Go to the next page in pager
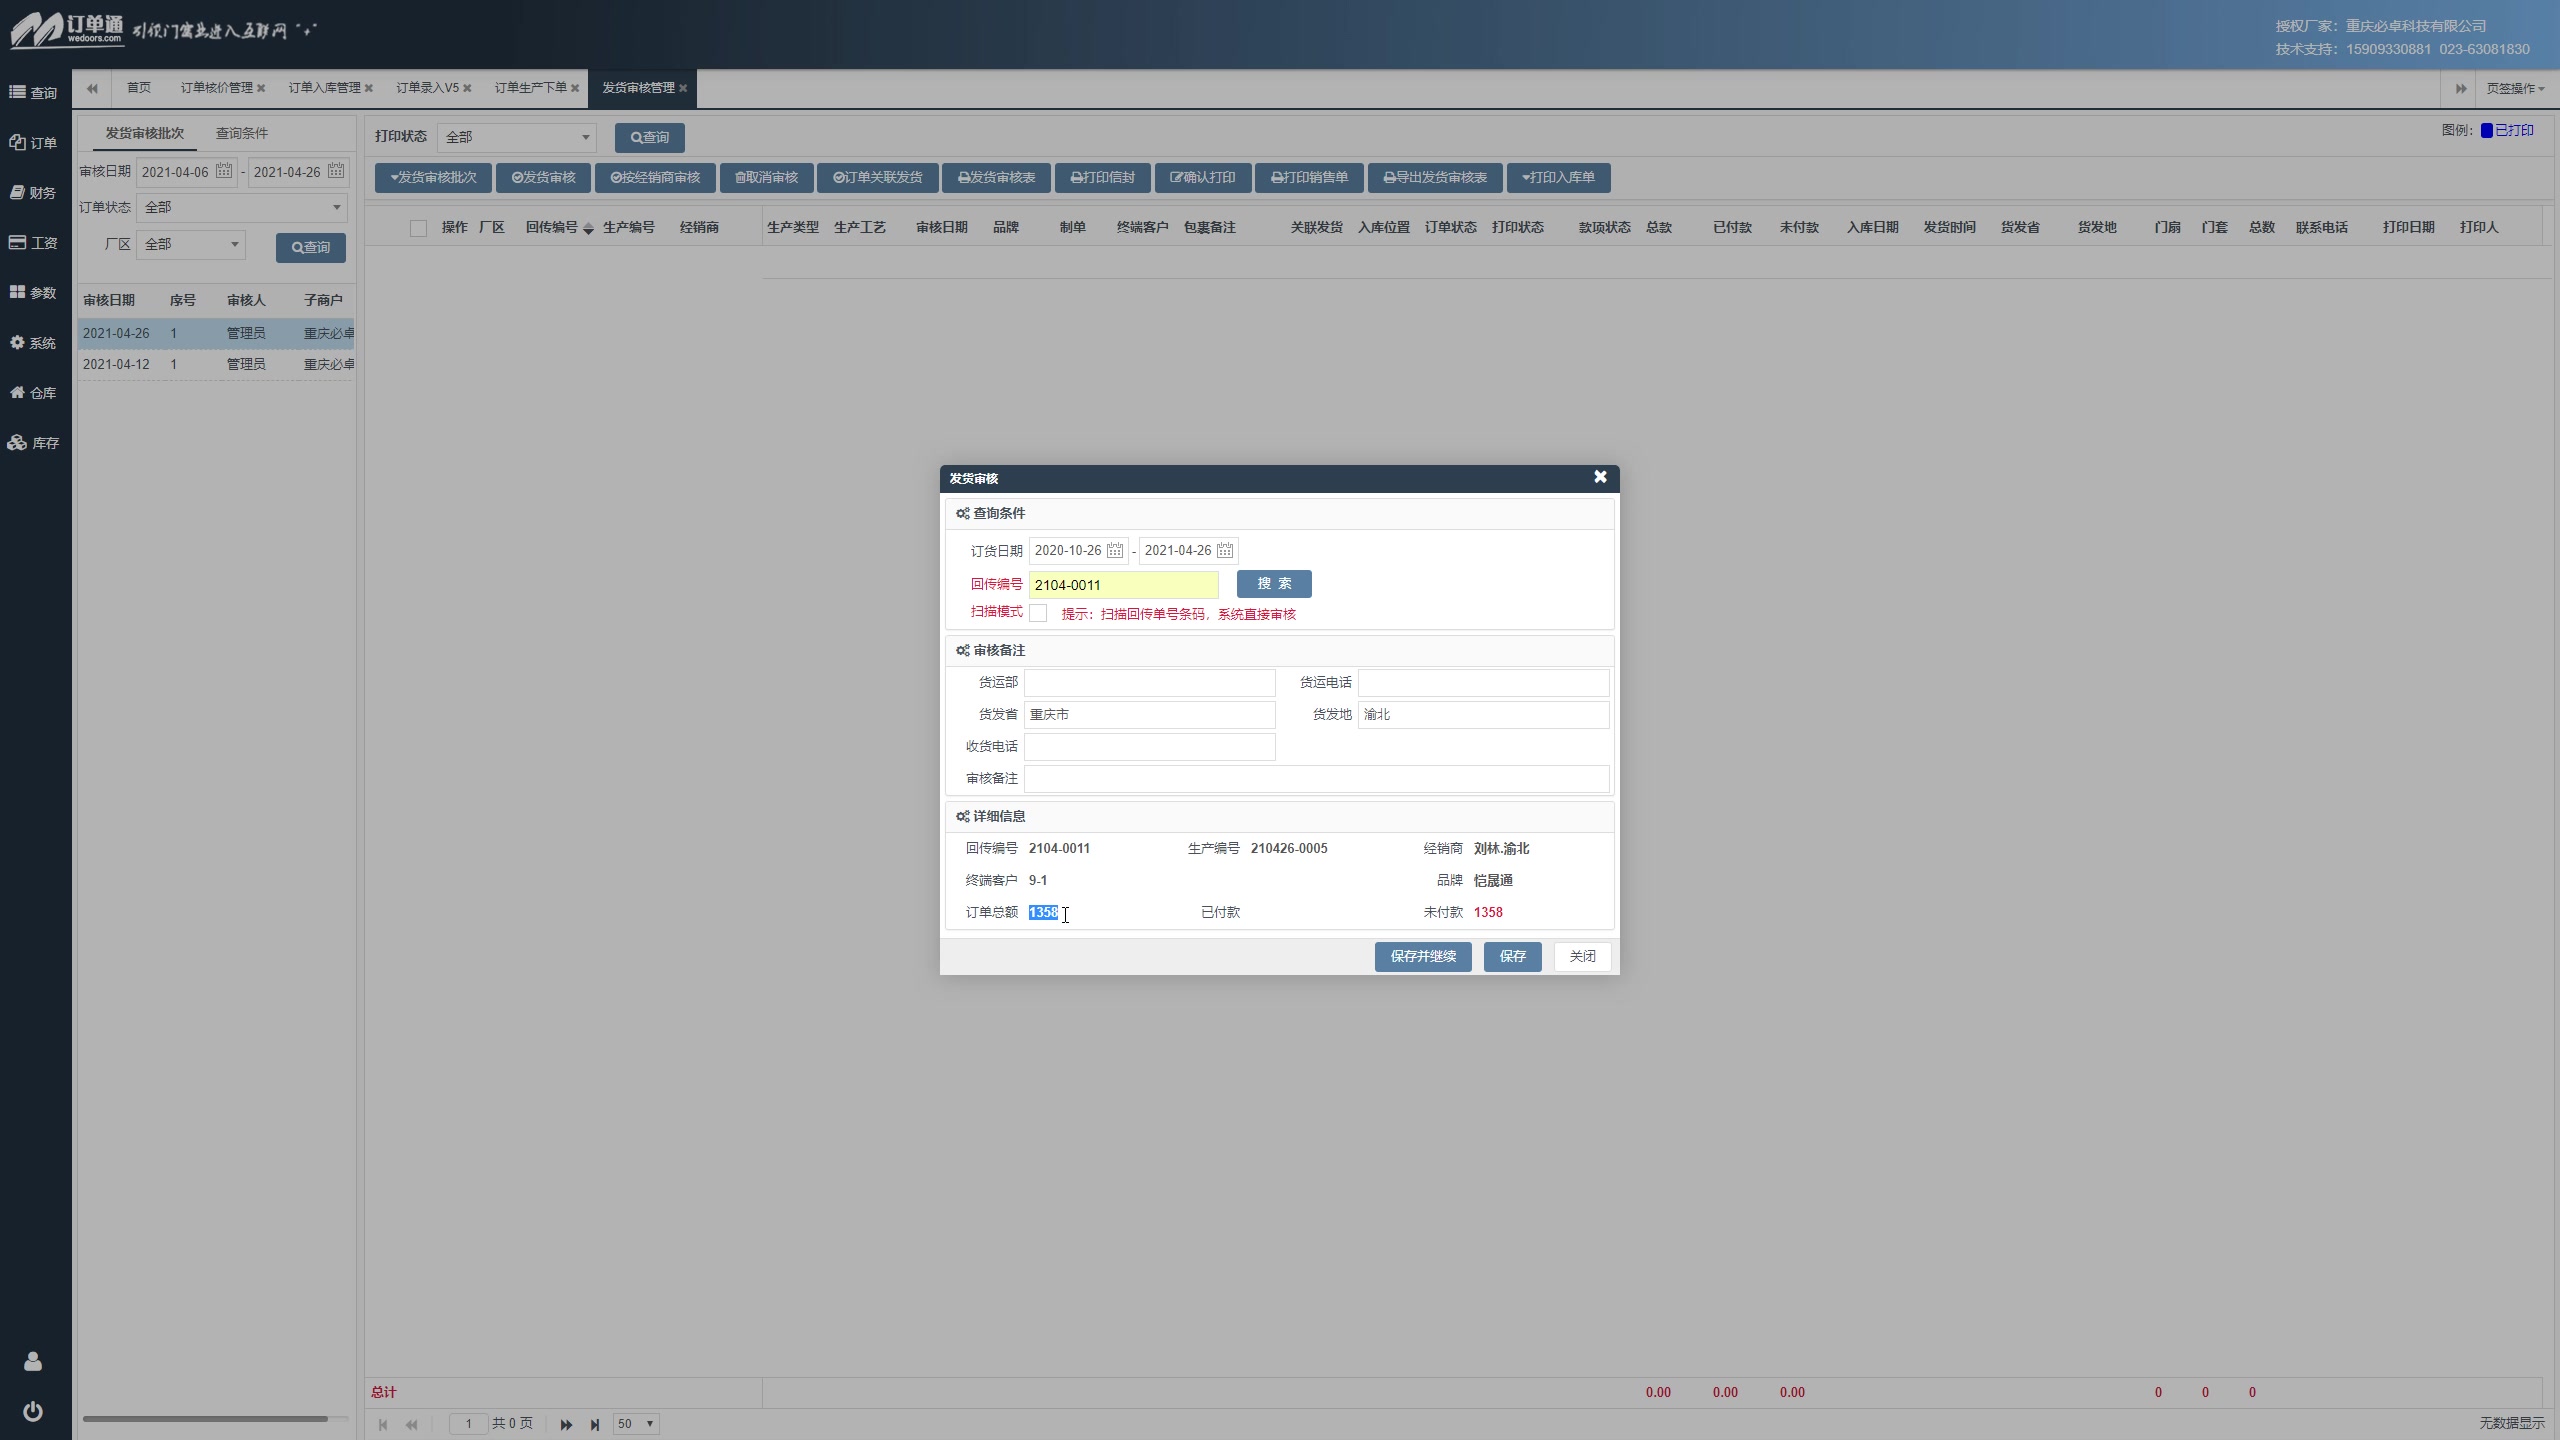The width and height of the screenshot is (2560, 1440). pos(566,1424)
